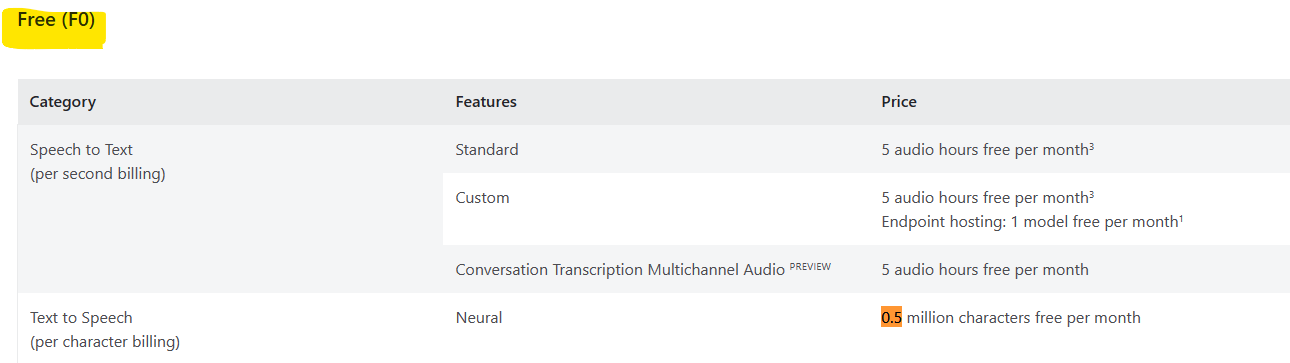Click the PREVIEW superscript label

[810, 266]
